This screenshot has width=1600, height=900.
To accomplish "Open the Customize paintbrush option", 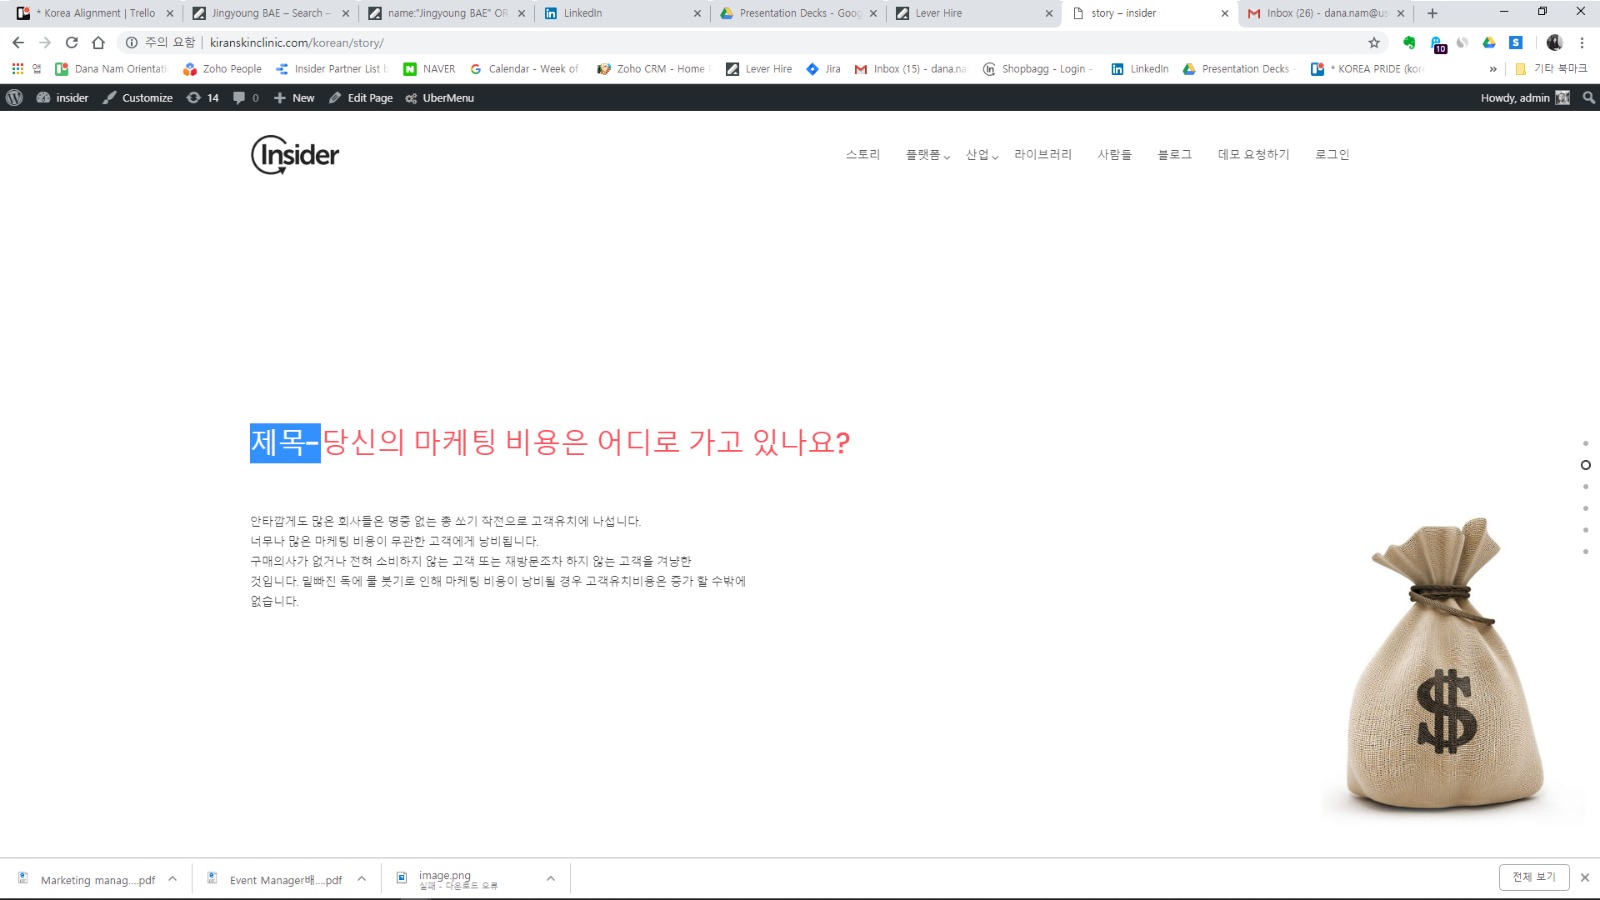I will [138, 98].
